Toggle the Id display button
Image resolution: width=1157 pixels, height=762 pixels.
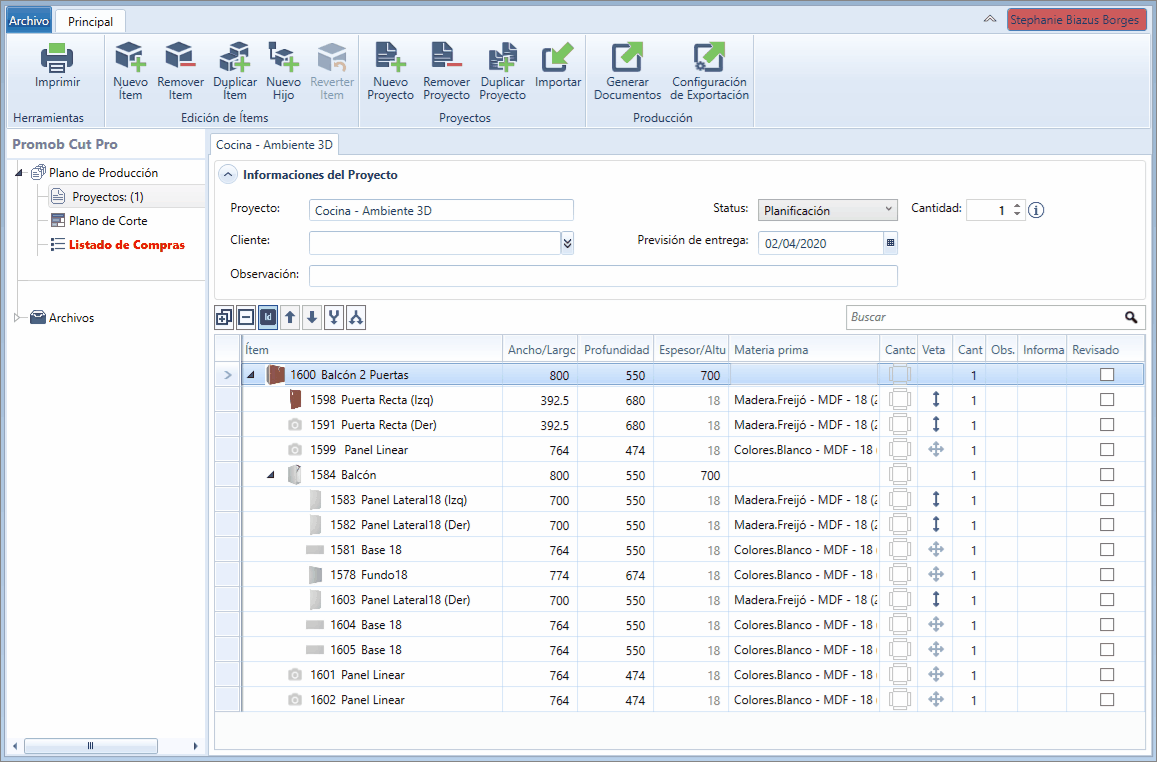point(268,317)
